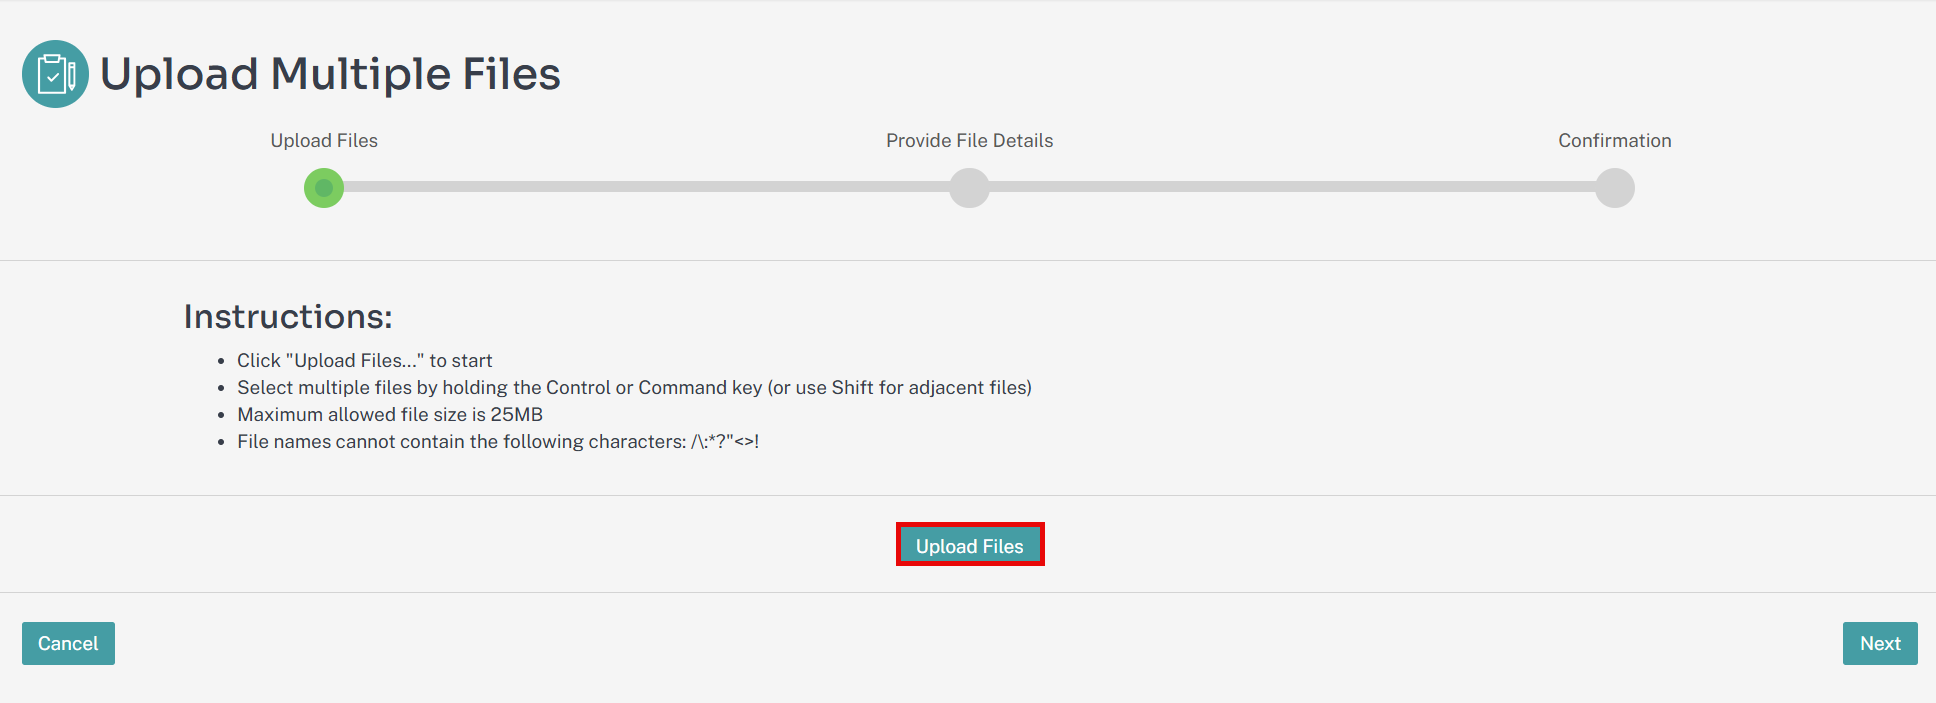
Task: Select the Confirmation step circle
Action: tap(1615, 188)
